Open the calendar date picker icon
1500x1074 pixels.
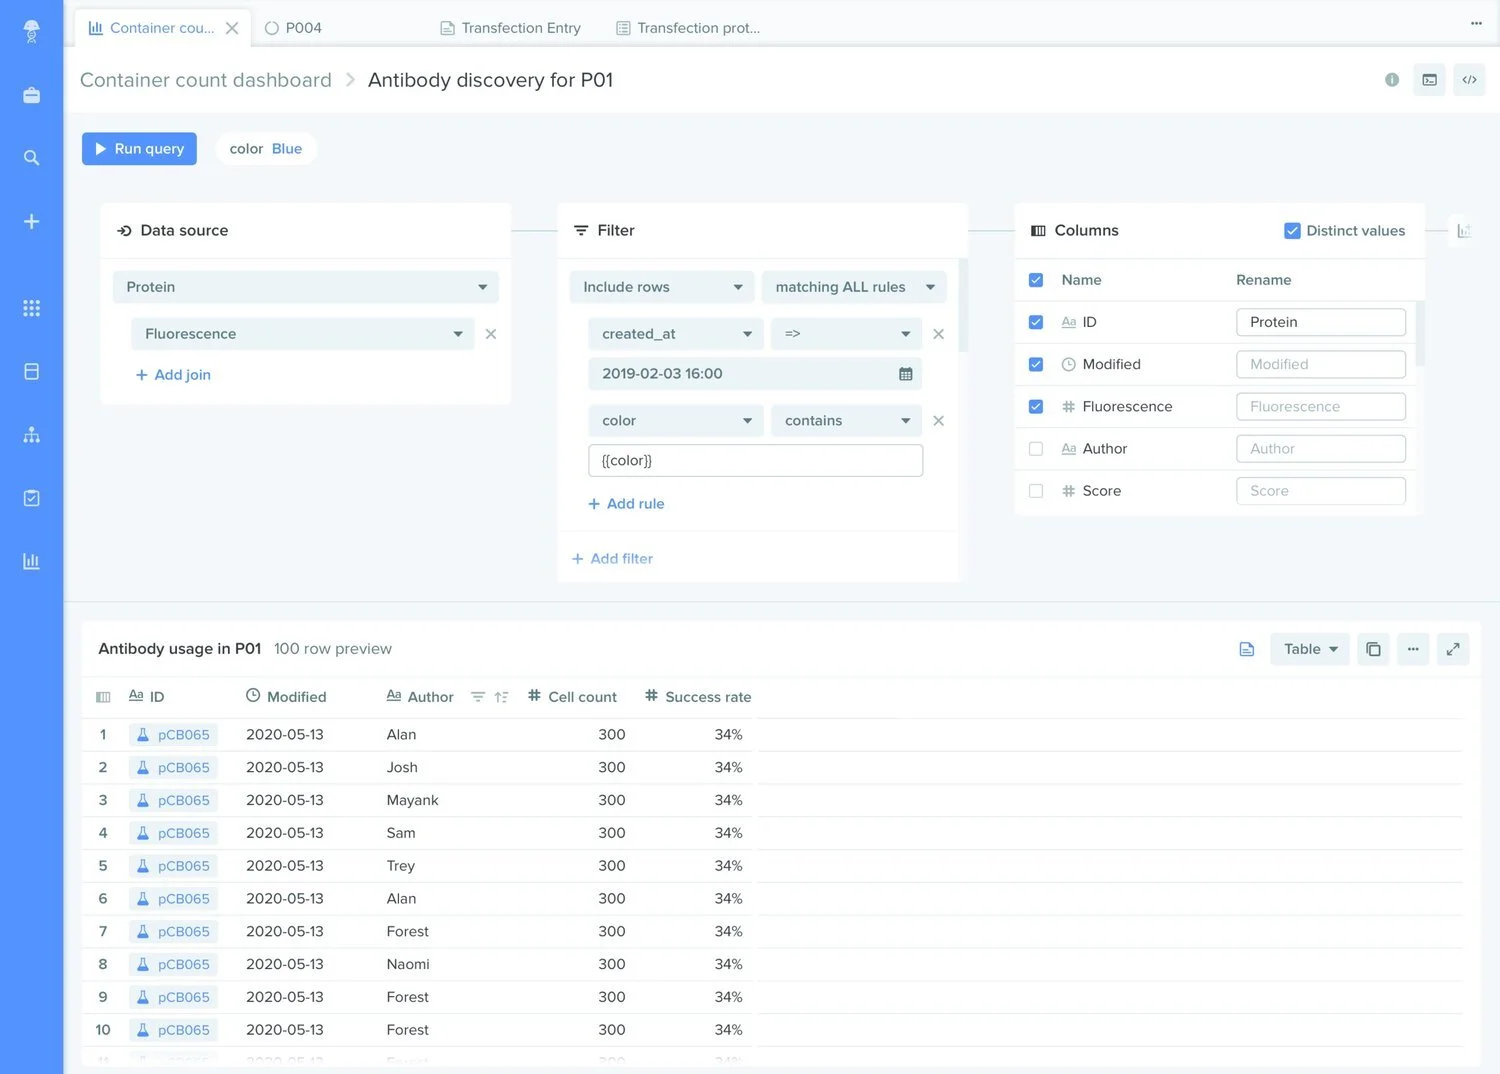(x=905, y=374)
